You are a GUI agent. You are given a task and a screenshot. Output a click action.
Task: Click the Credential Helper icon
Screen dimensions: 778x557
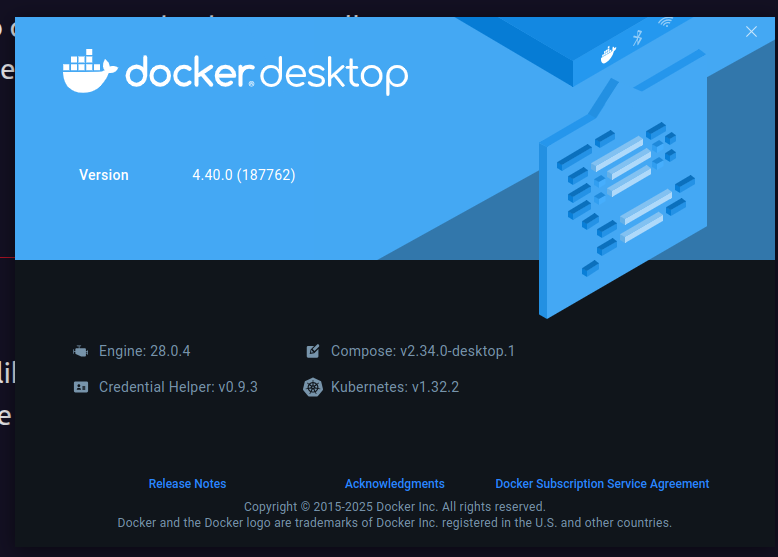tap(81, 387)
